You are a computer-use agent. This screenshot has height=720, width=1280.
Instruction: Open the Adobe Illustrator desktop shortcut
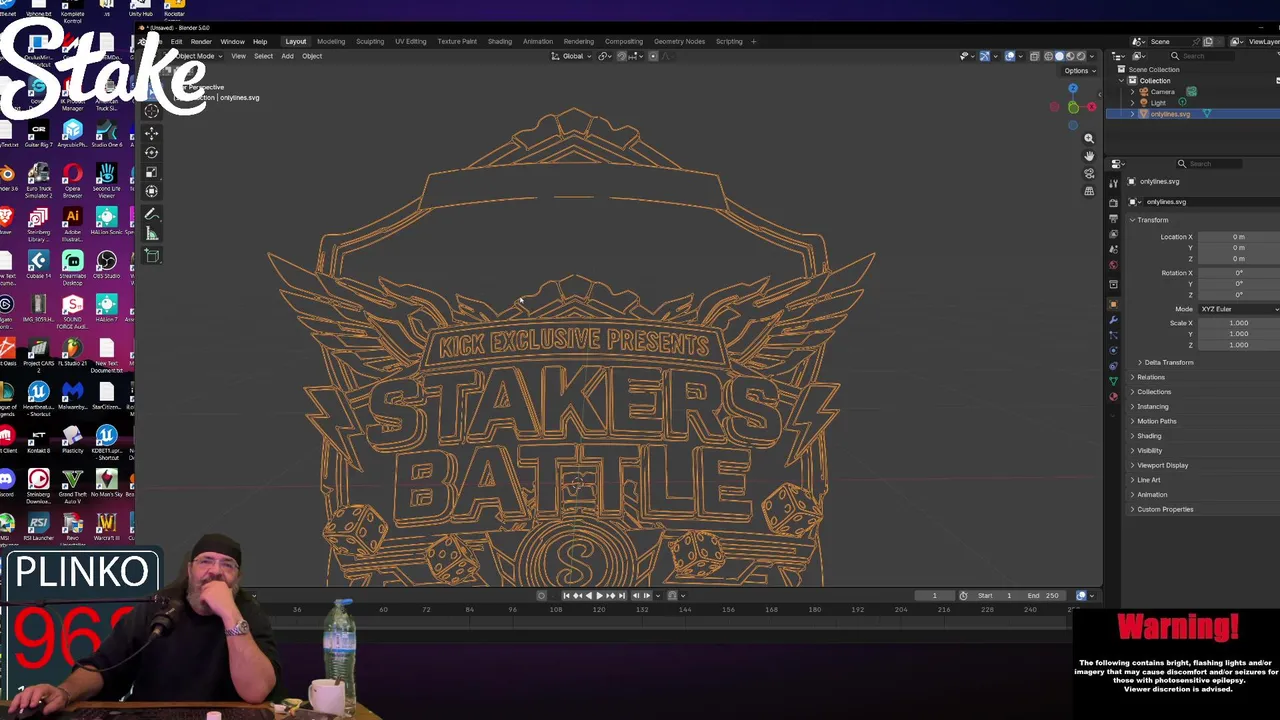point(72,220)
